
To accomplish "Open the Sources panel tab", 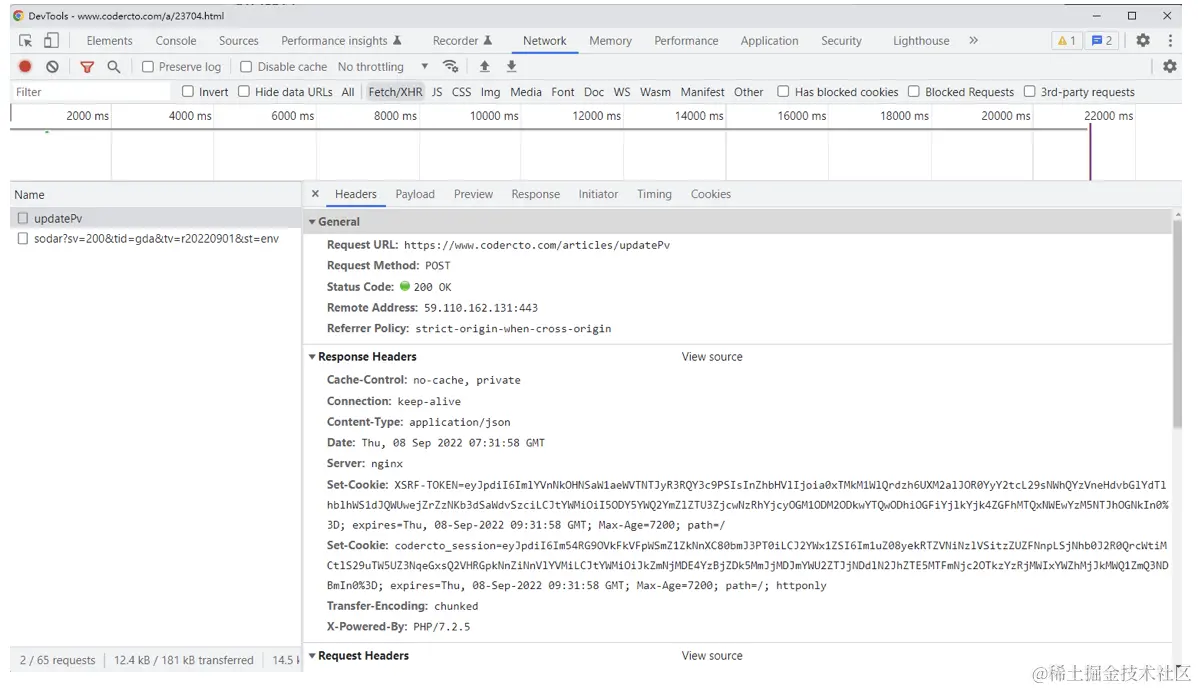I will [238, 40].
